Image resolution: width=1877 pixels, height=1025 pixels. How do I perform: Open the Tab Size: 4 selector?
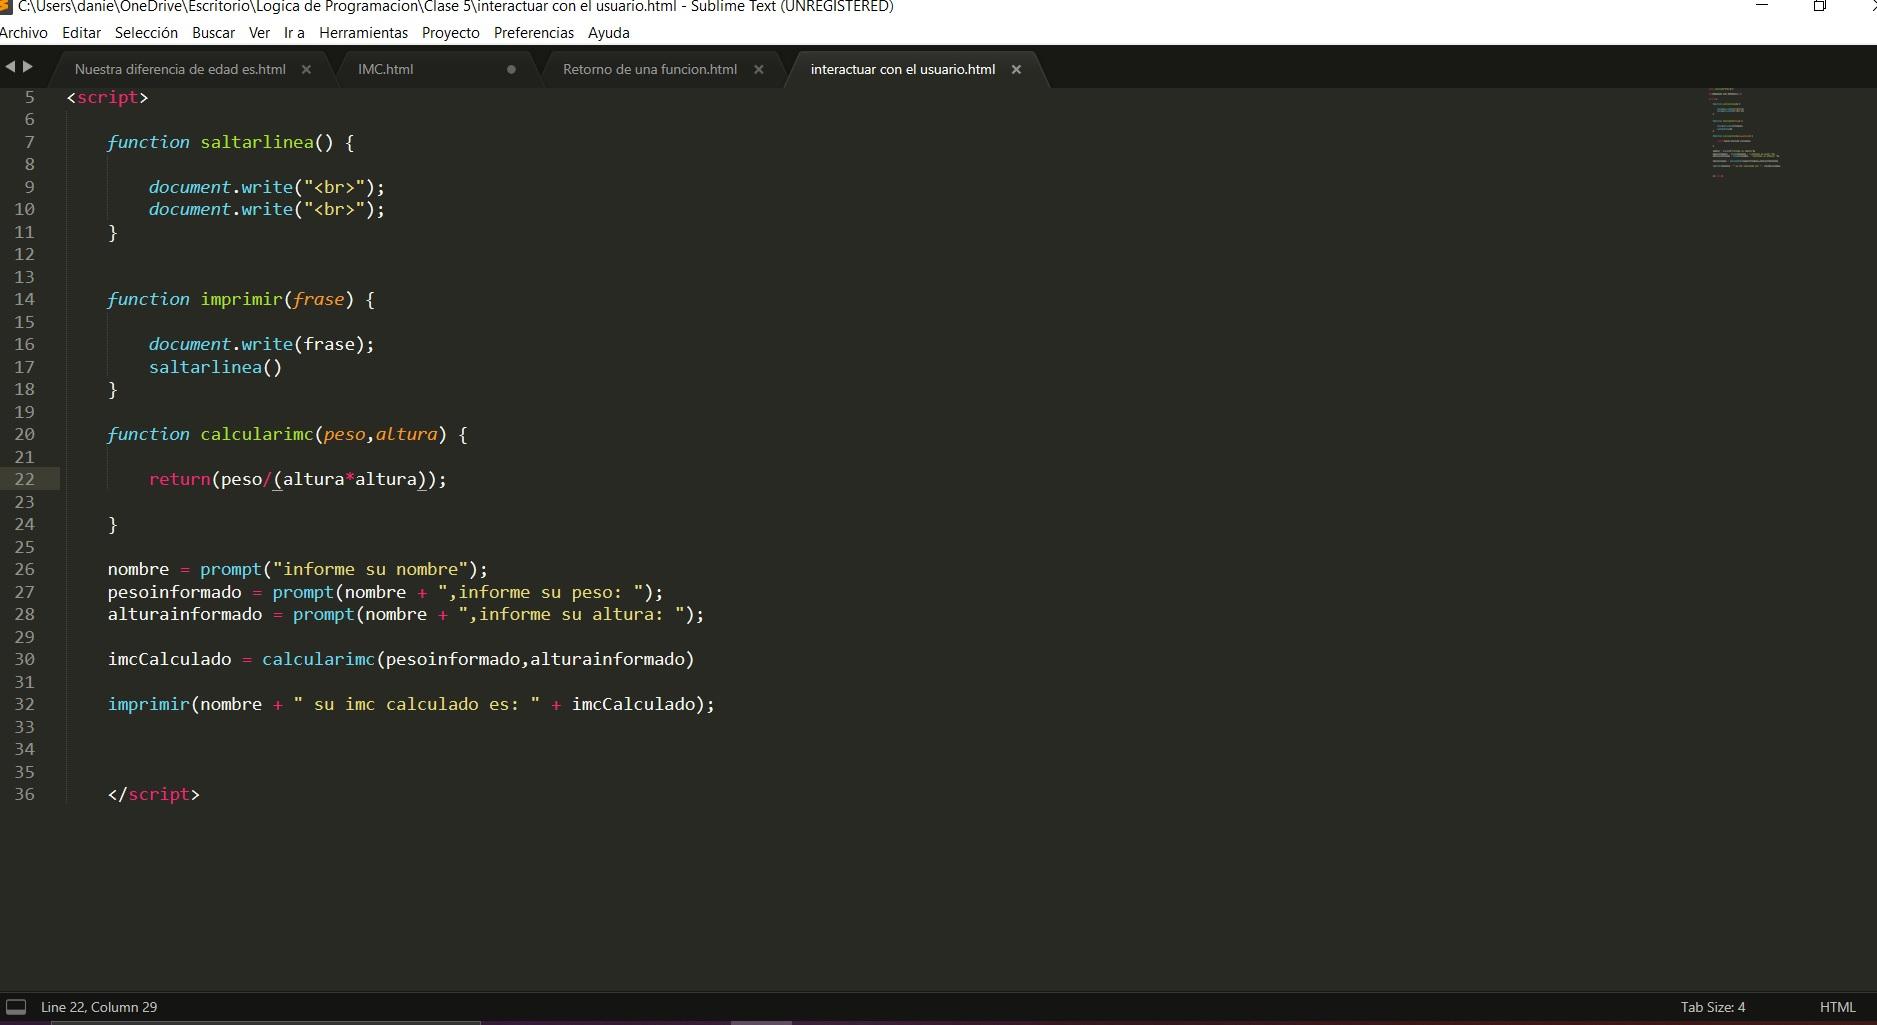point(1713,1007)
